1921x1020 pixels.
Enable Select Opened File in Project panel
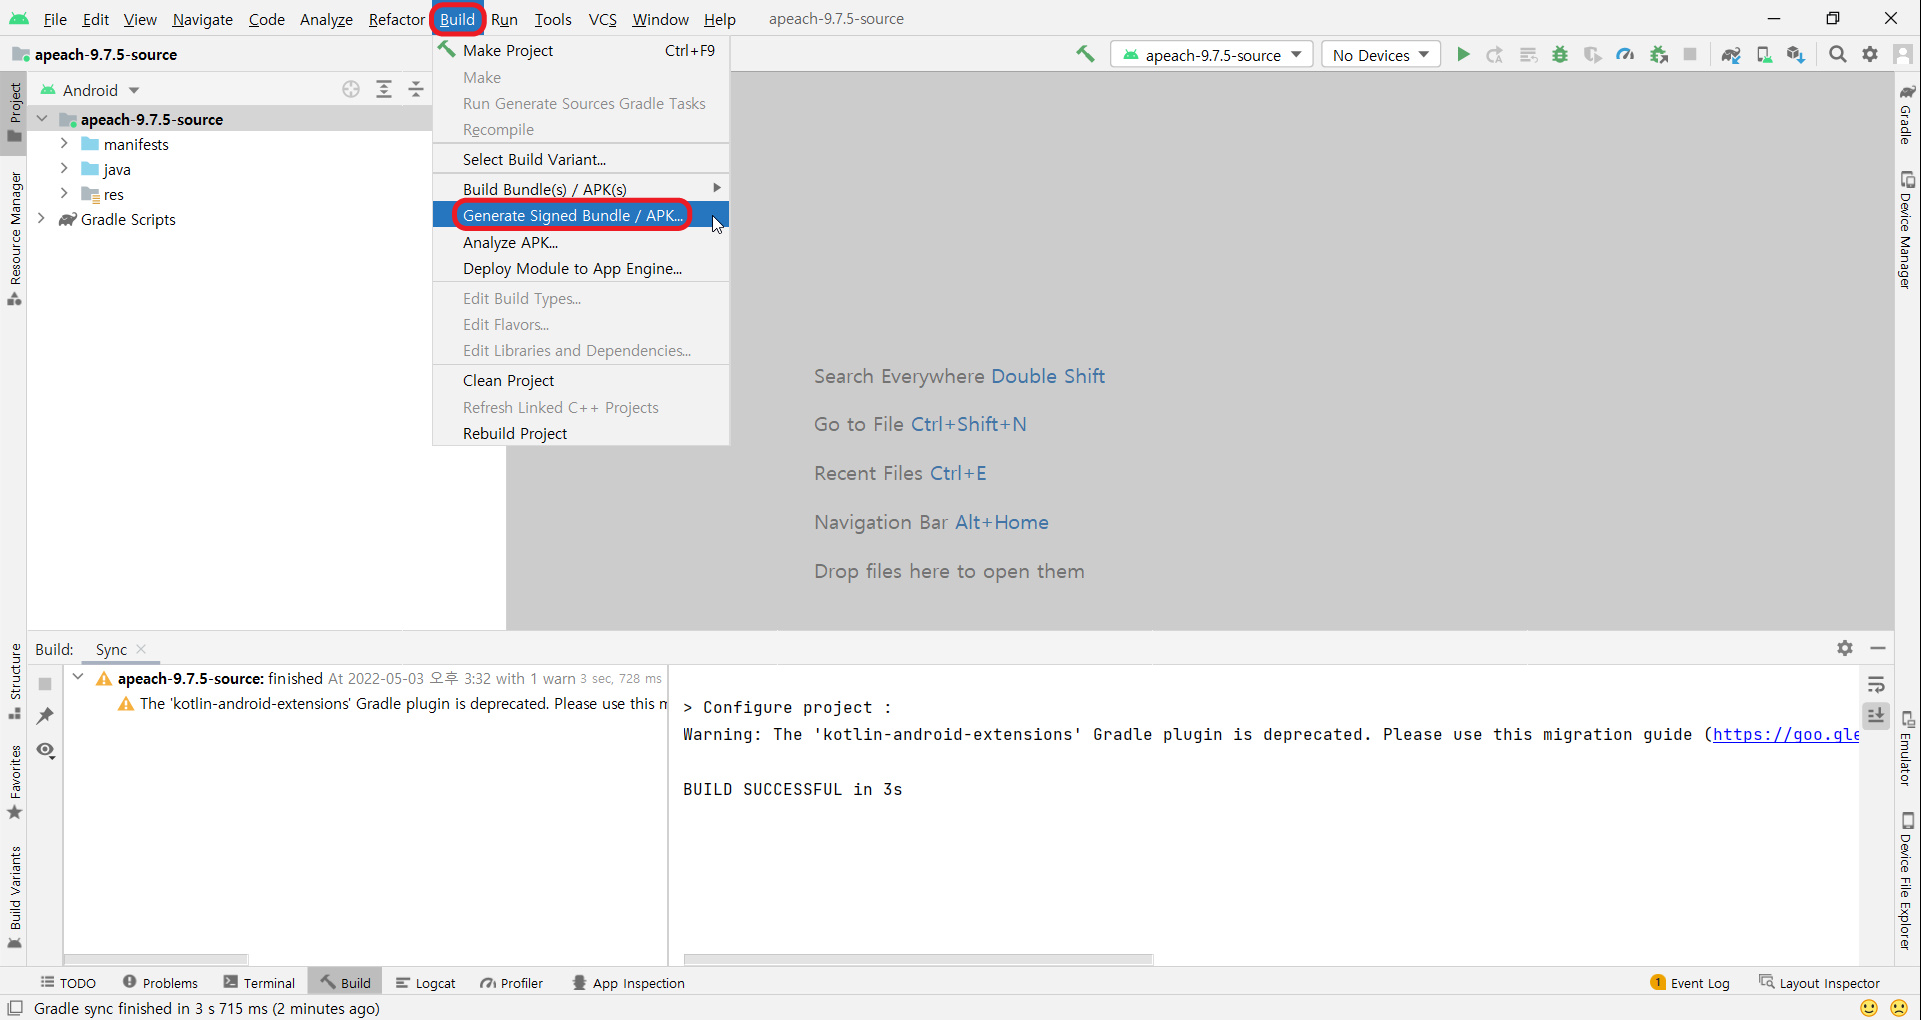351,89
